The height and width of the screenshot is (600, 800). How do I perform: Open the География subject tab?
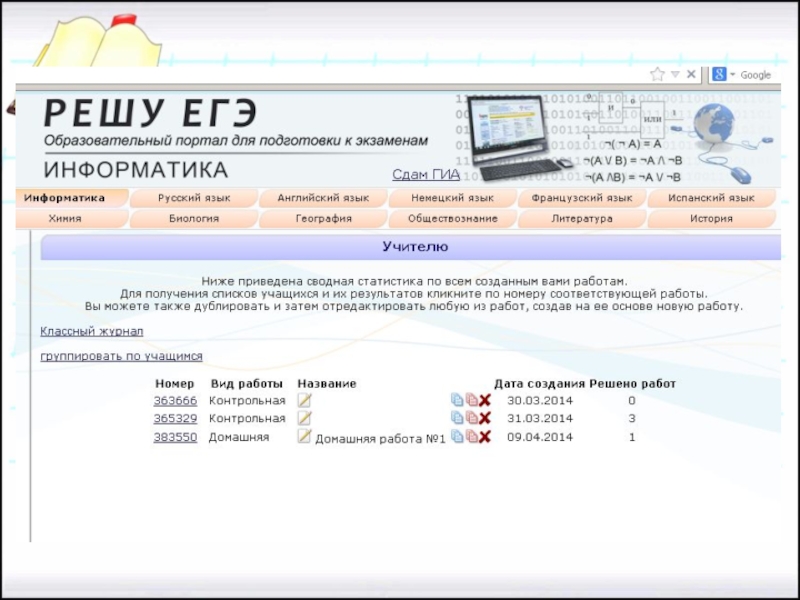point(323,218)
